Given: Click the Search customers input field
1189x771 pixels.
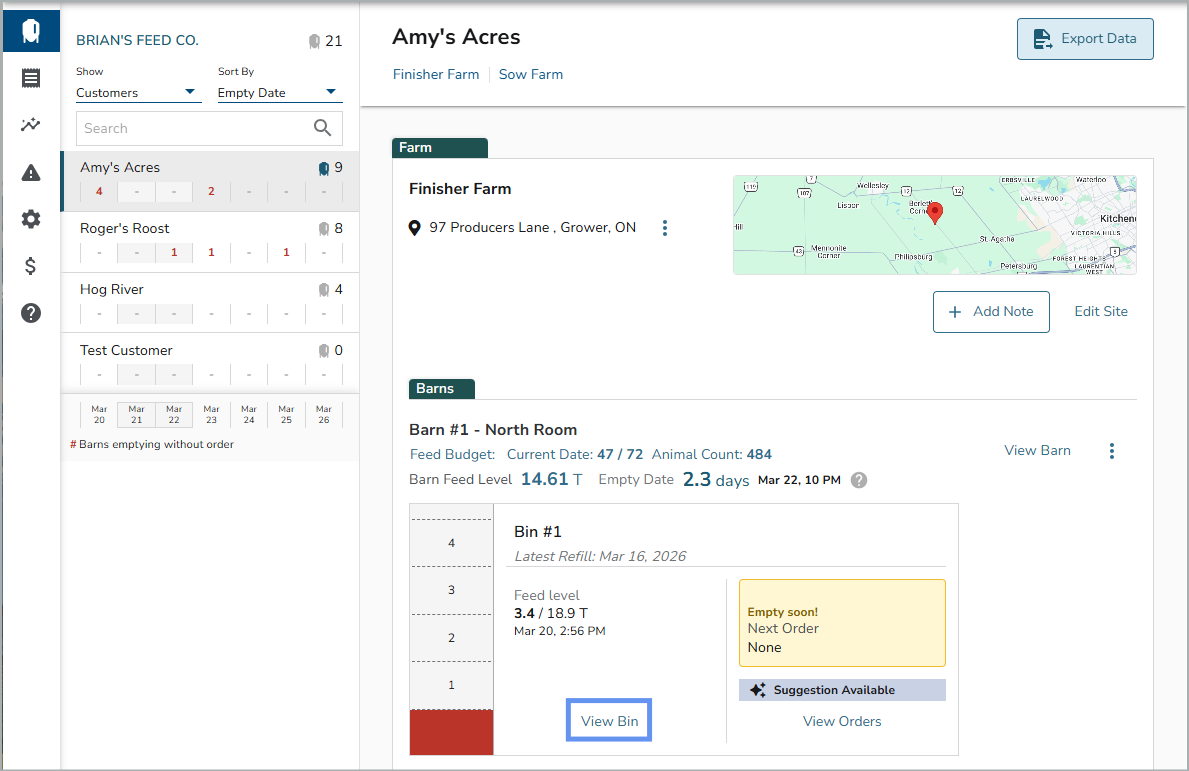Looking at the screenshot, I should coord(195,128).
